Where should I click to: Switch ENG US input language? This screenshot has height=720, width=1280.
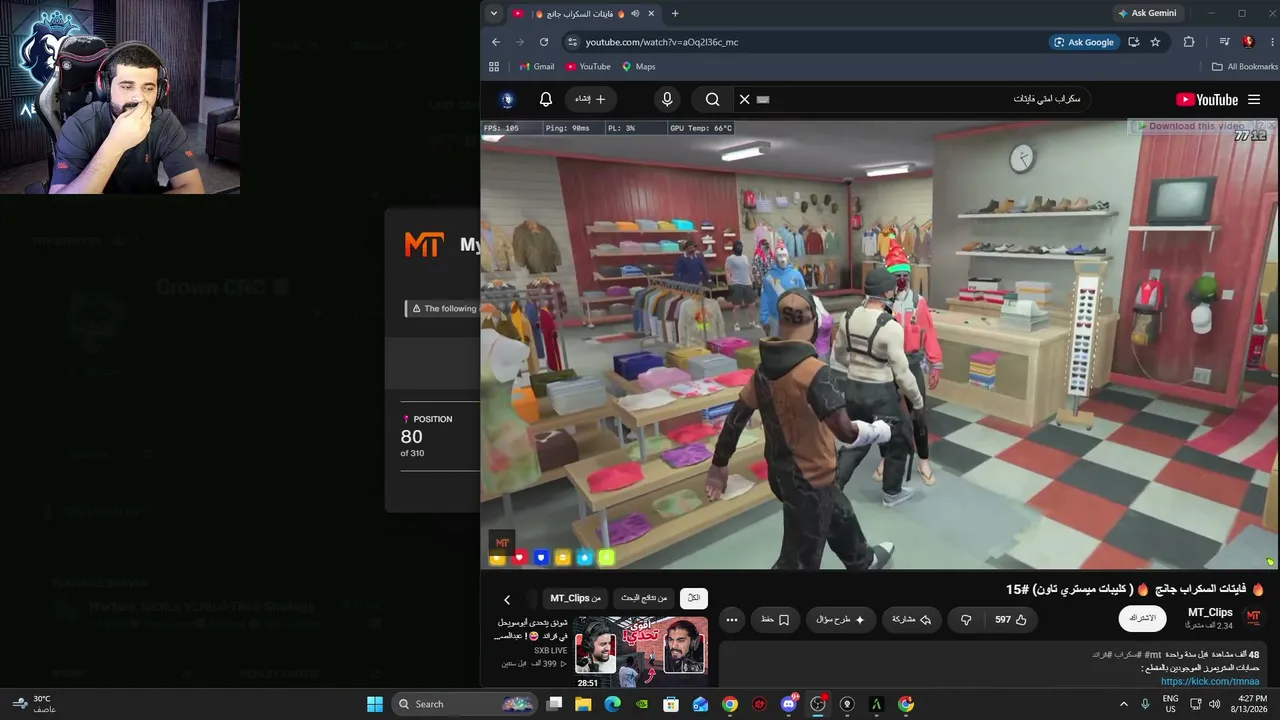[1170, 704]
